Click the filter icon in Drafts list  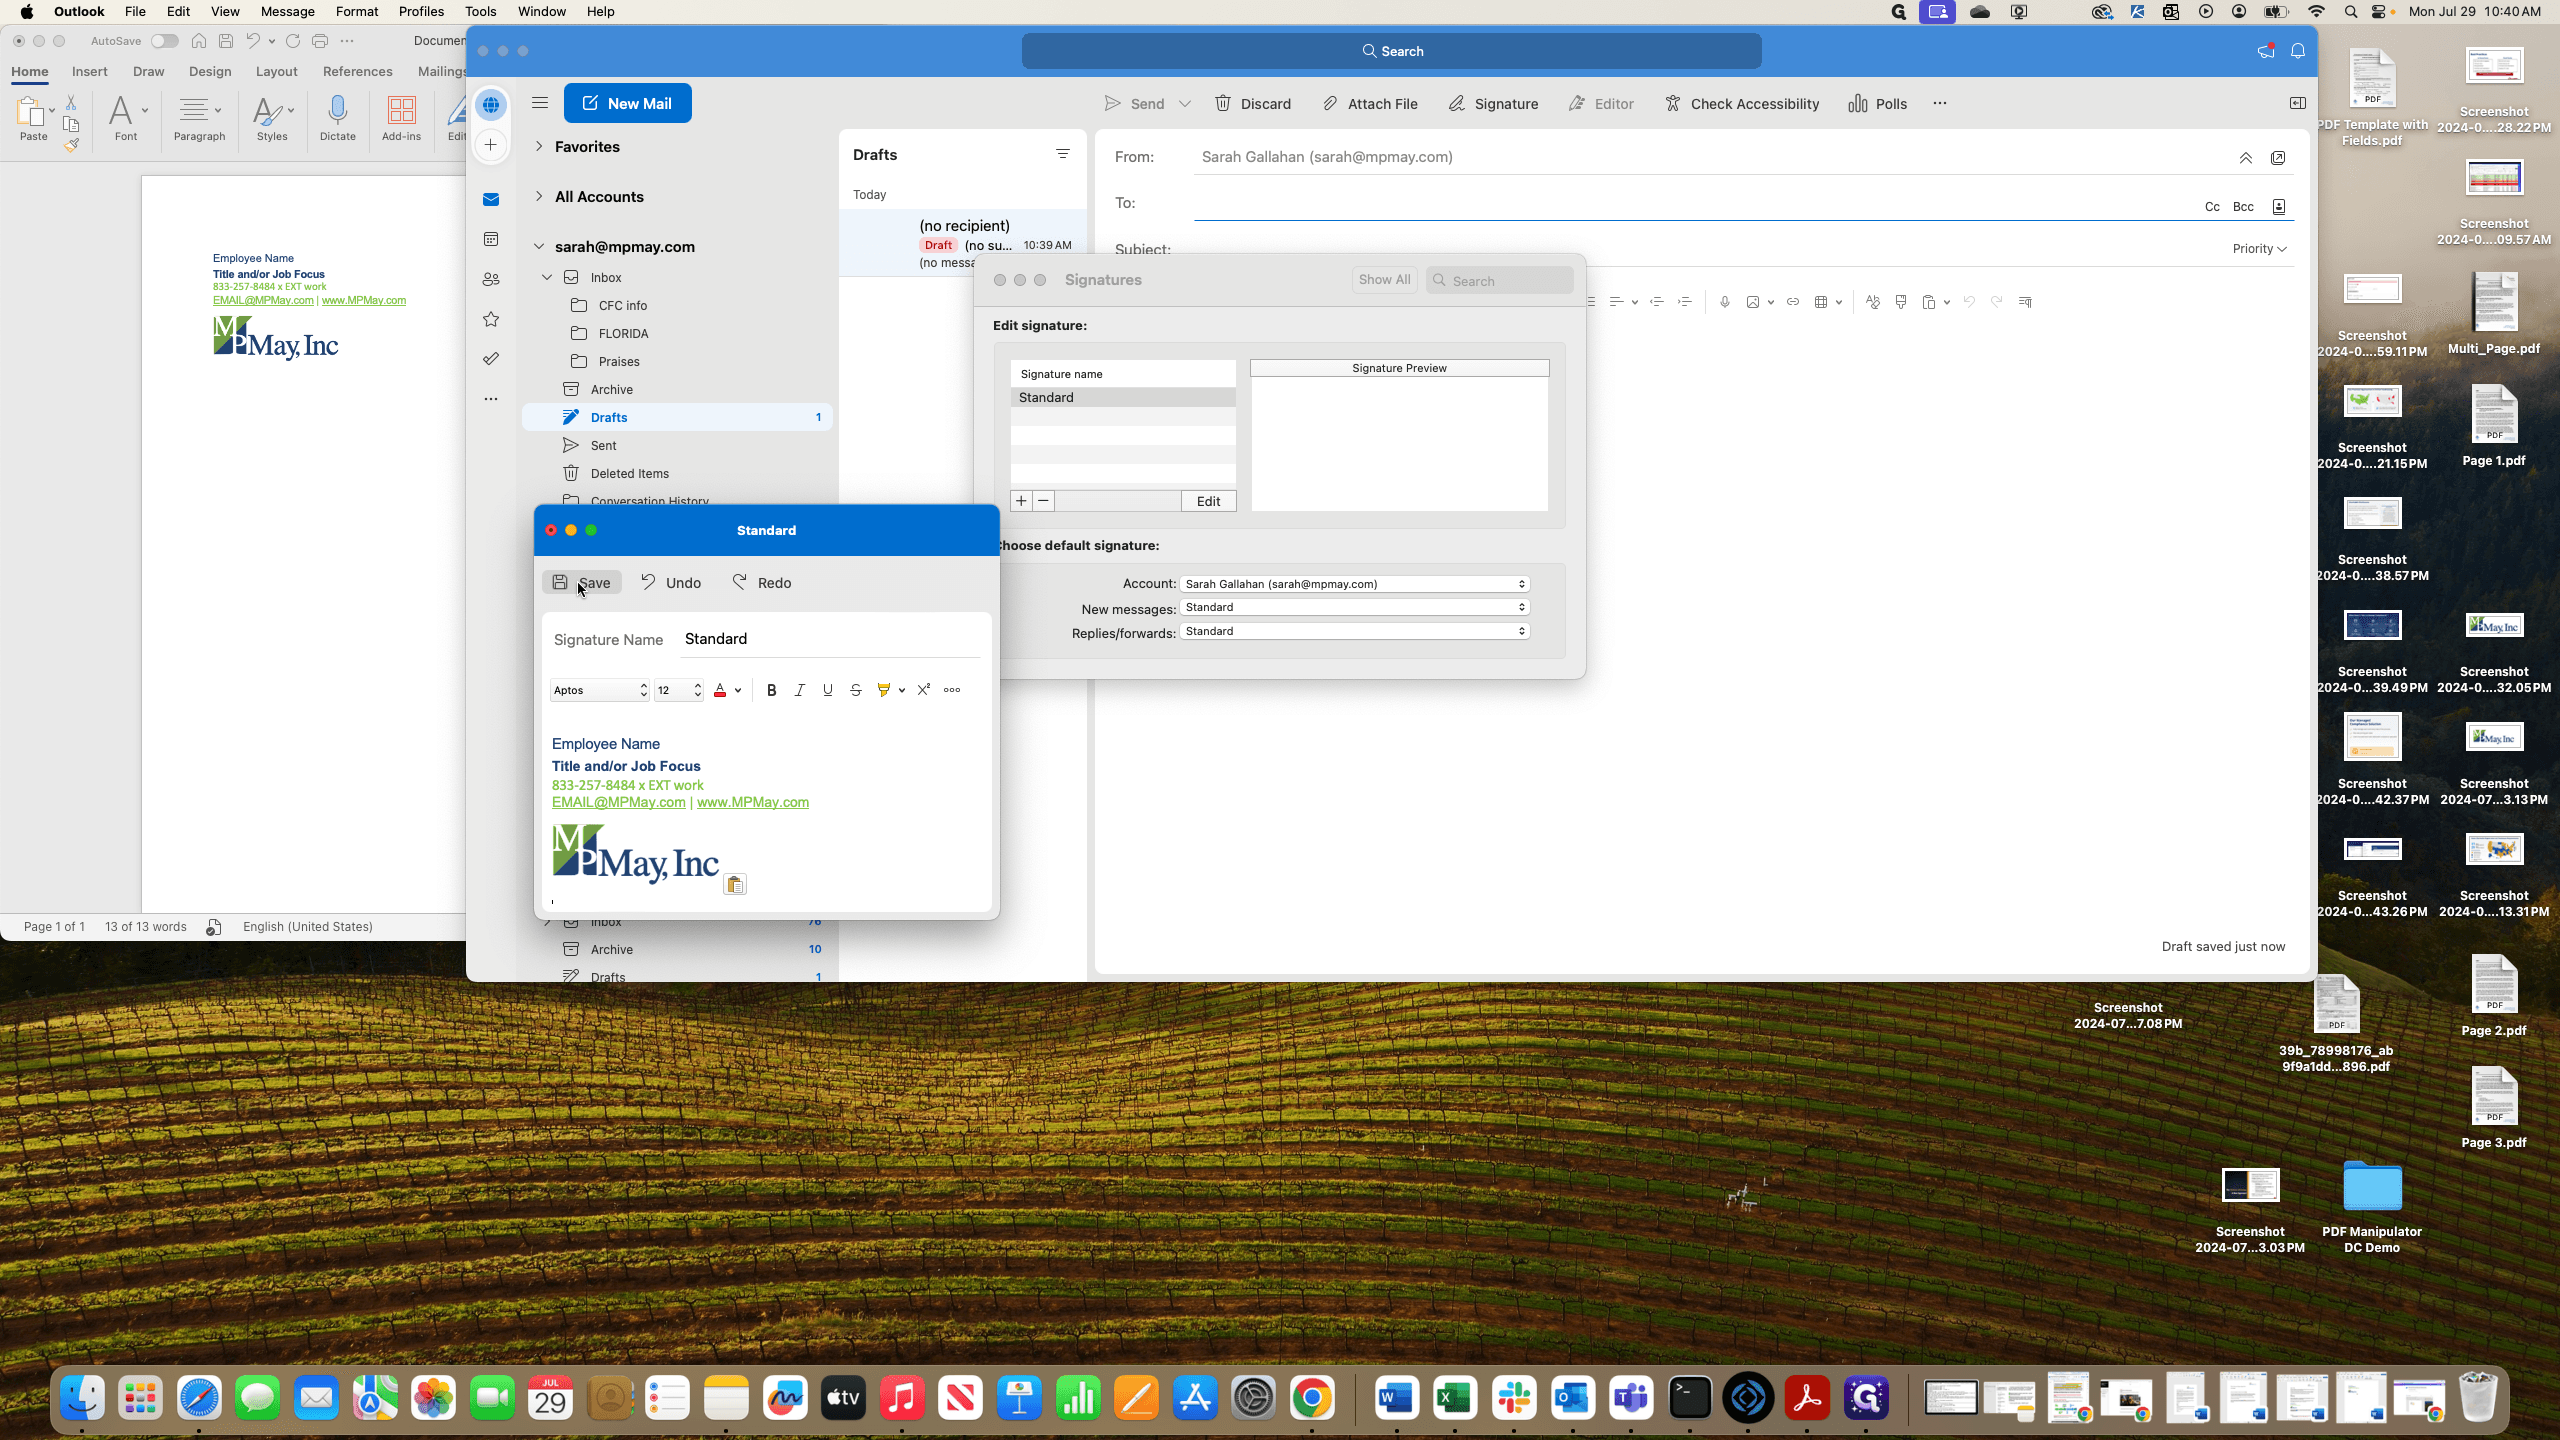click(1062, 154)
